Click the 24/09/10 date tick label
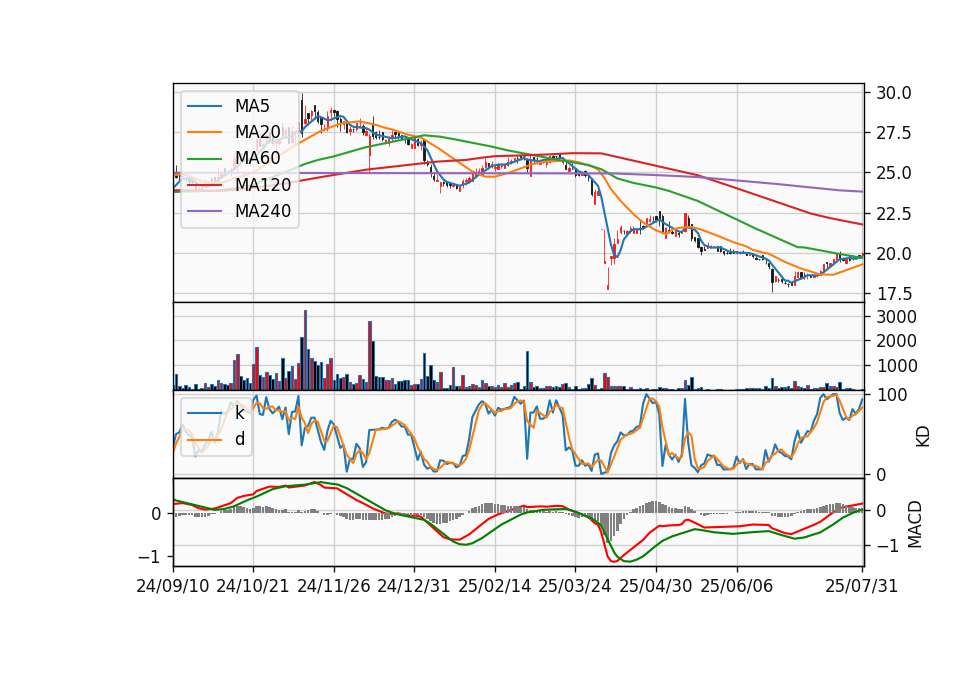 173,586
